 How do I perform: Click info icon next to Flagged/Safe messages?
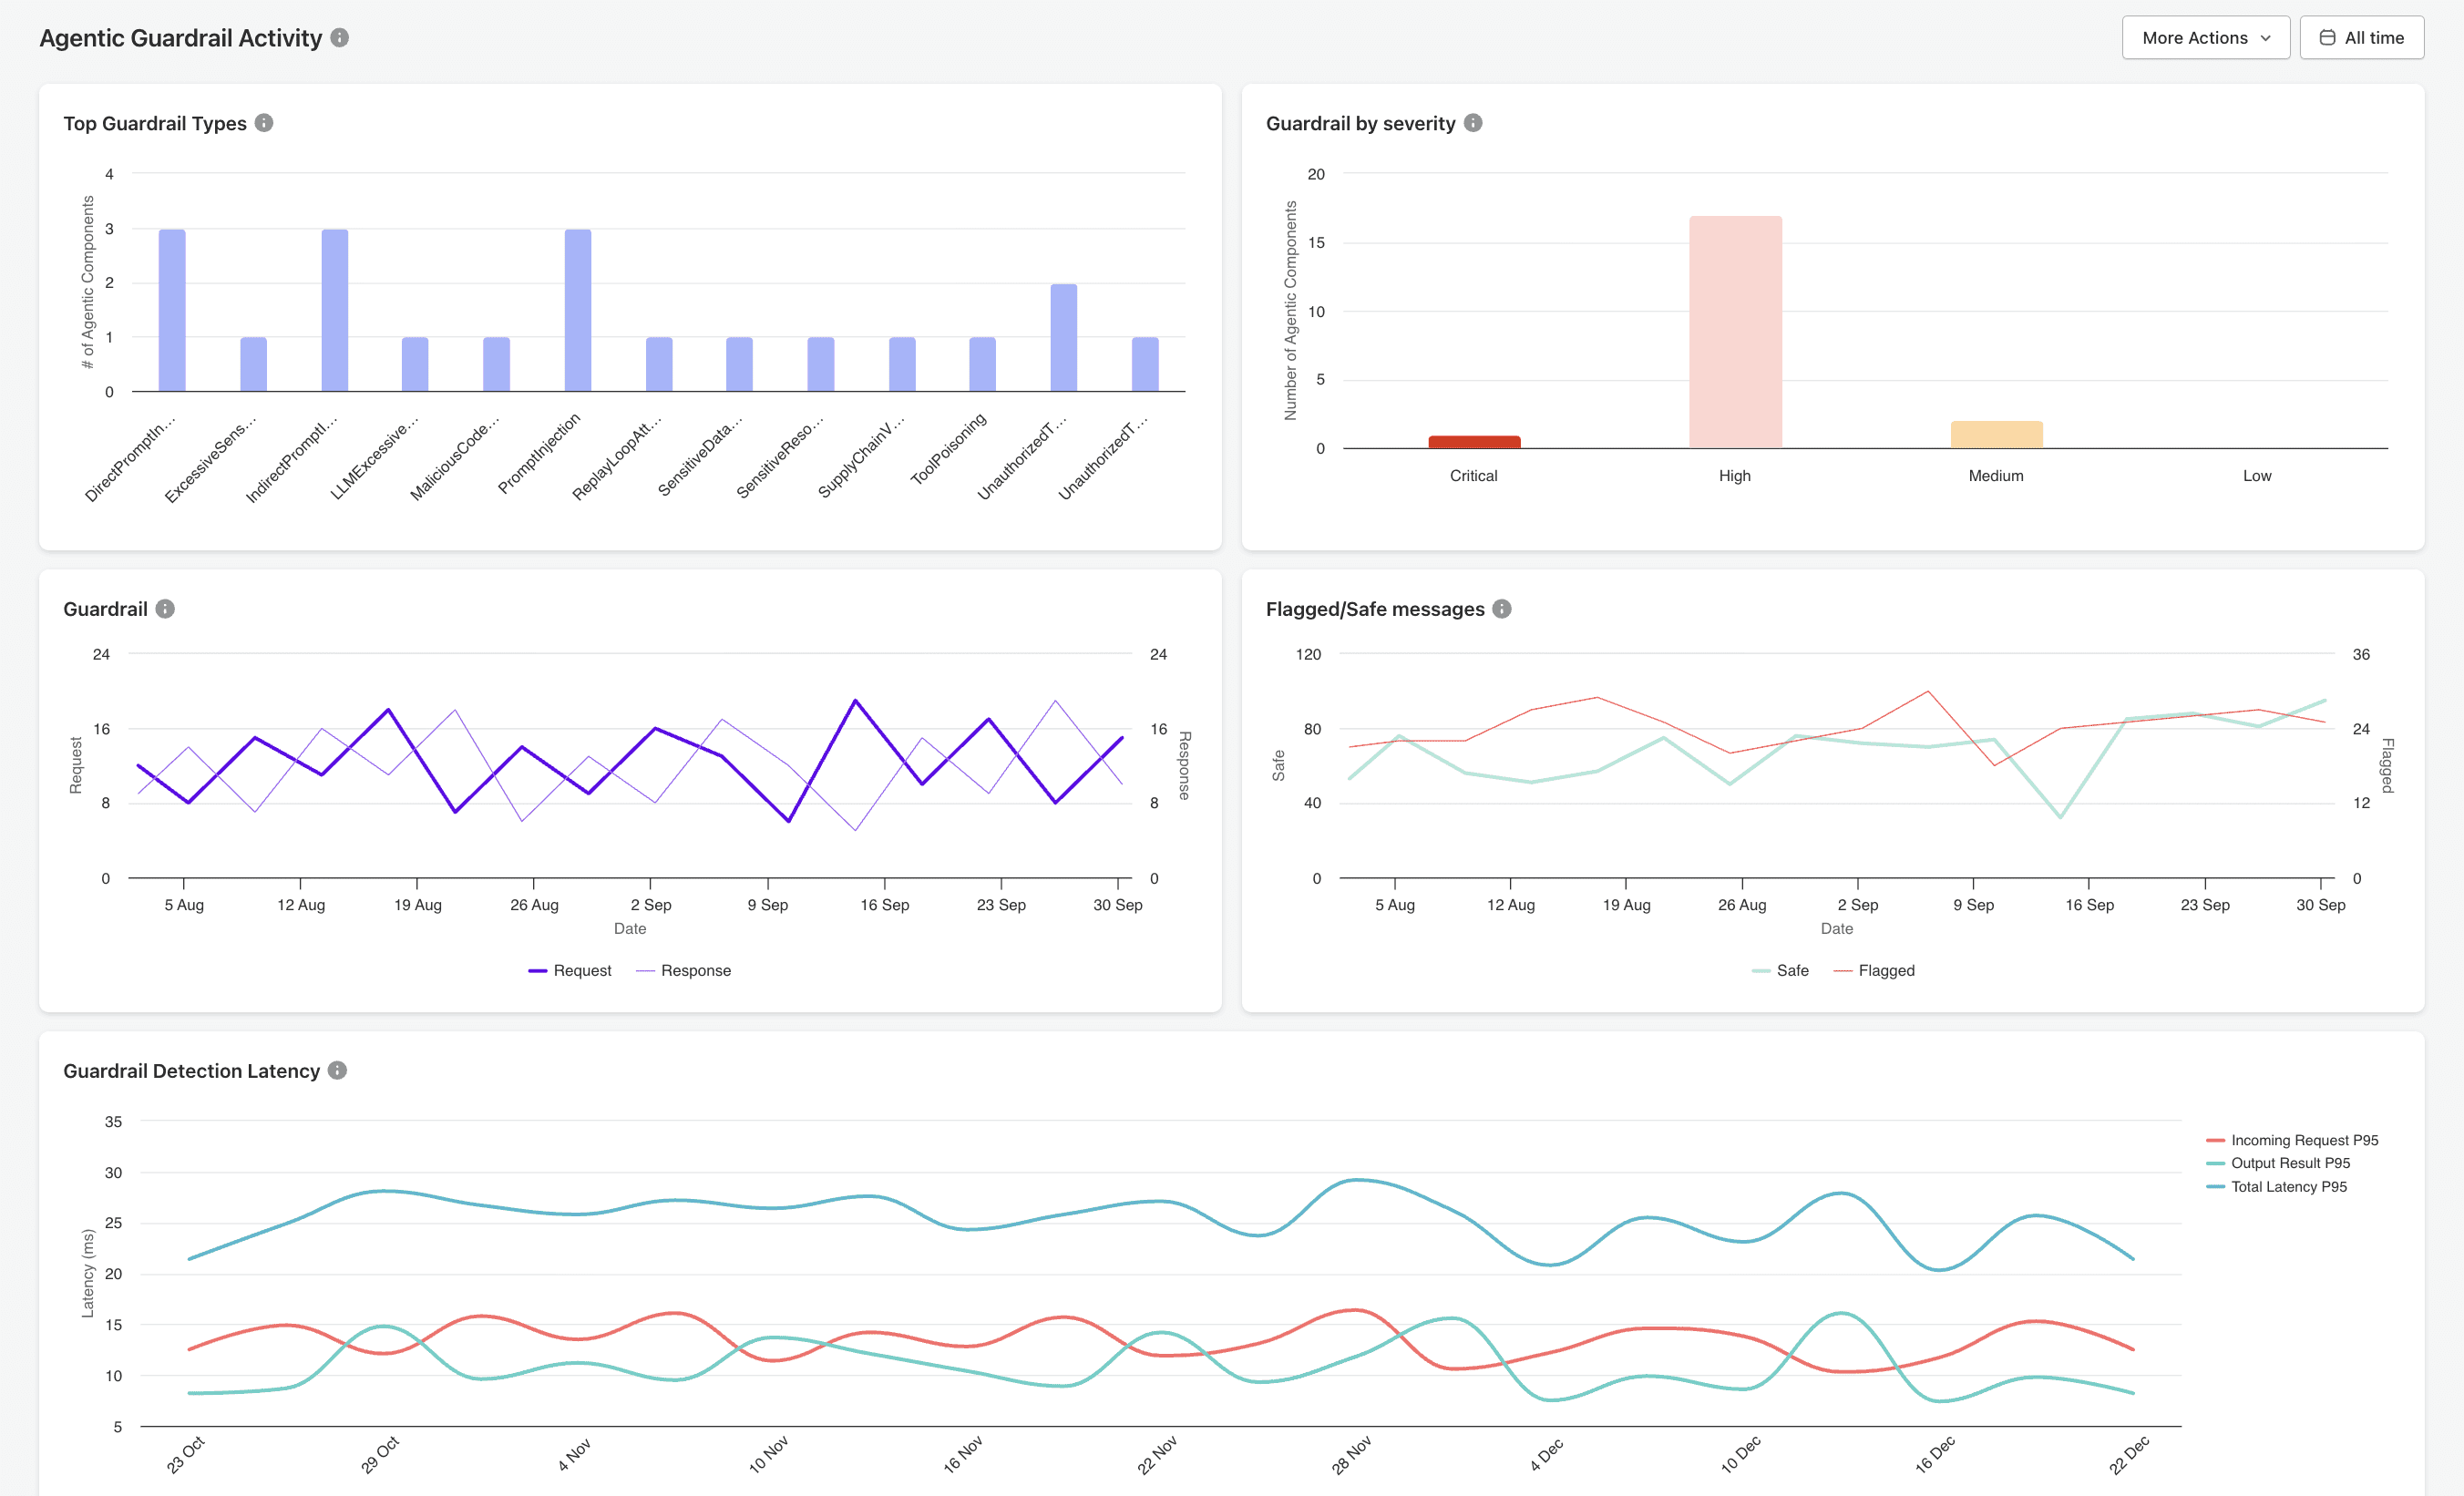click(x=1502, y=609)
